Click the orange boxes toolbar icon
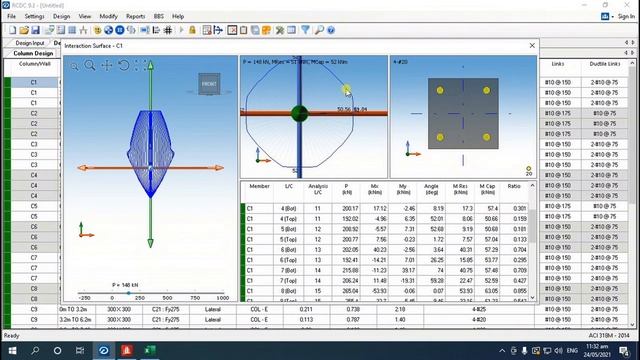 pyautogui.click(x=267, y=30)
